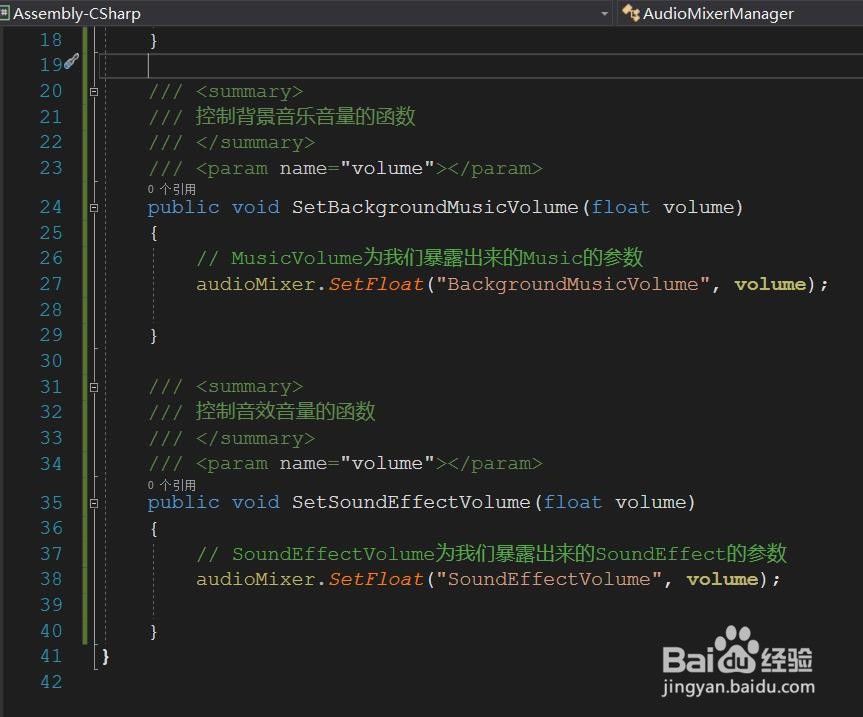Click the closing brace on line 41
The height and width of the screenshot is (717, 863).
(x=105, y=656)
